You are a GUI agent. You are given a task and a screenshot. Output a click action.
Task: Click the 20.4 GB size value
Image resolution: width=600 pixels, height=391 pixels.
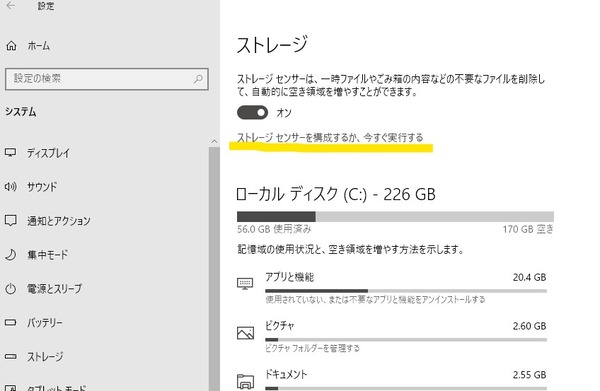pos(530,277)
